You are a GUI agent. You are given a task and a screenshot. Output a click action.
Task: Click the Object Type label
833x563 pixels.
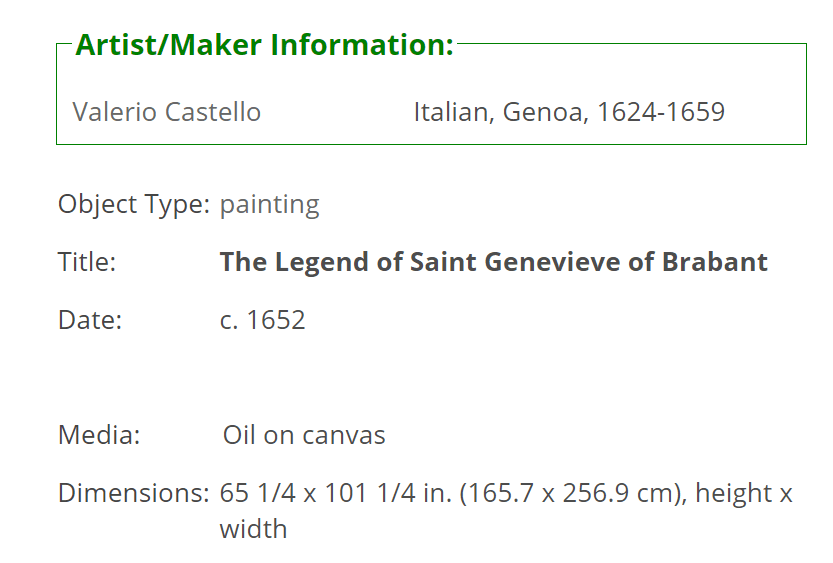click(x=134, y=205)
